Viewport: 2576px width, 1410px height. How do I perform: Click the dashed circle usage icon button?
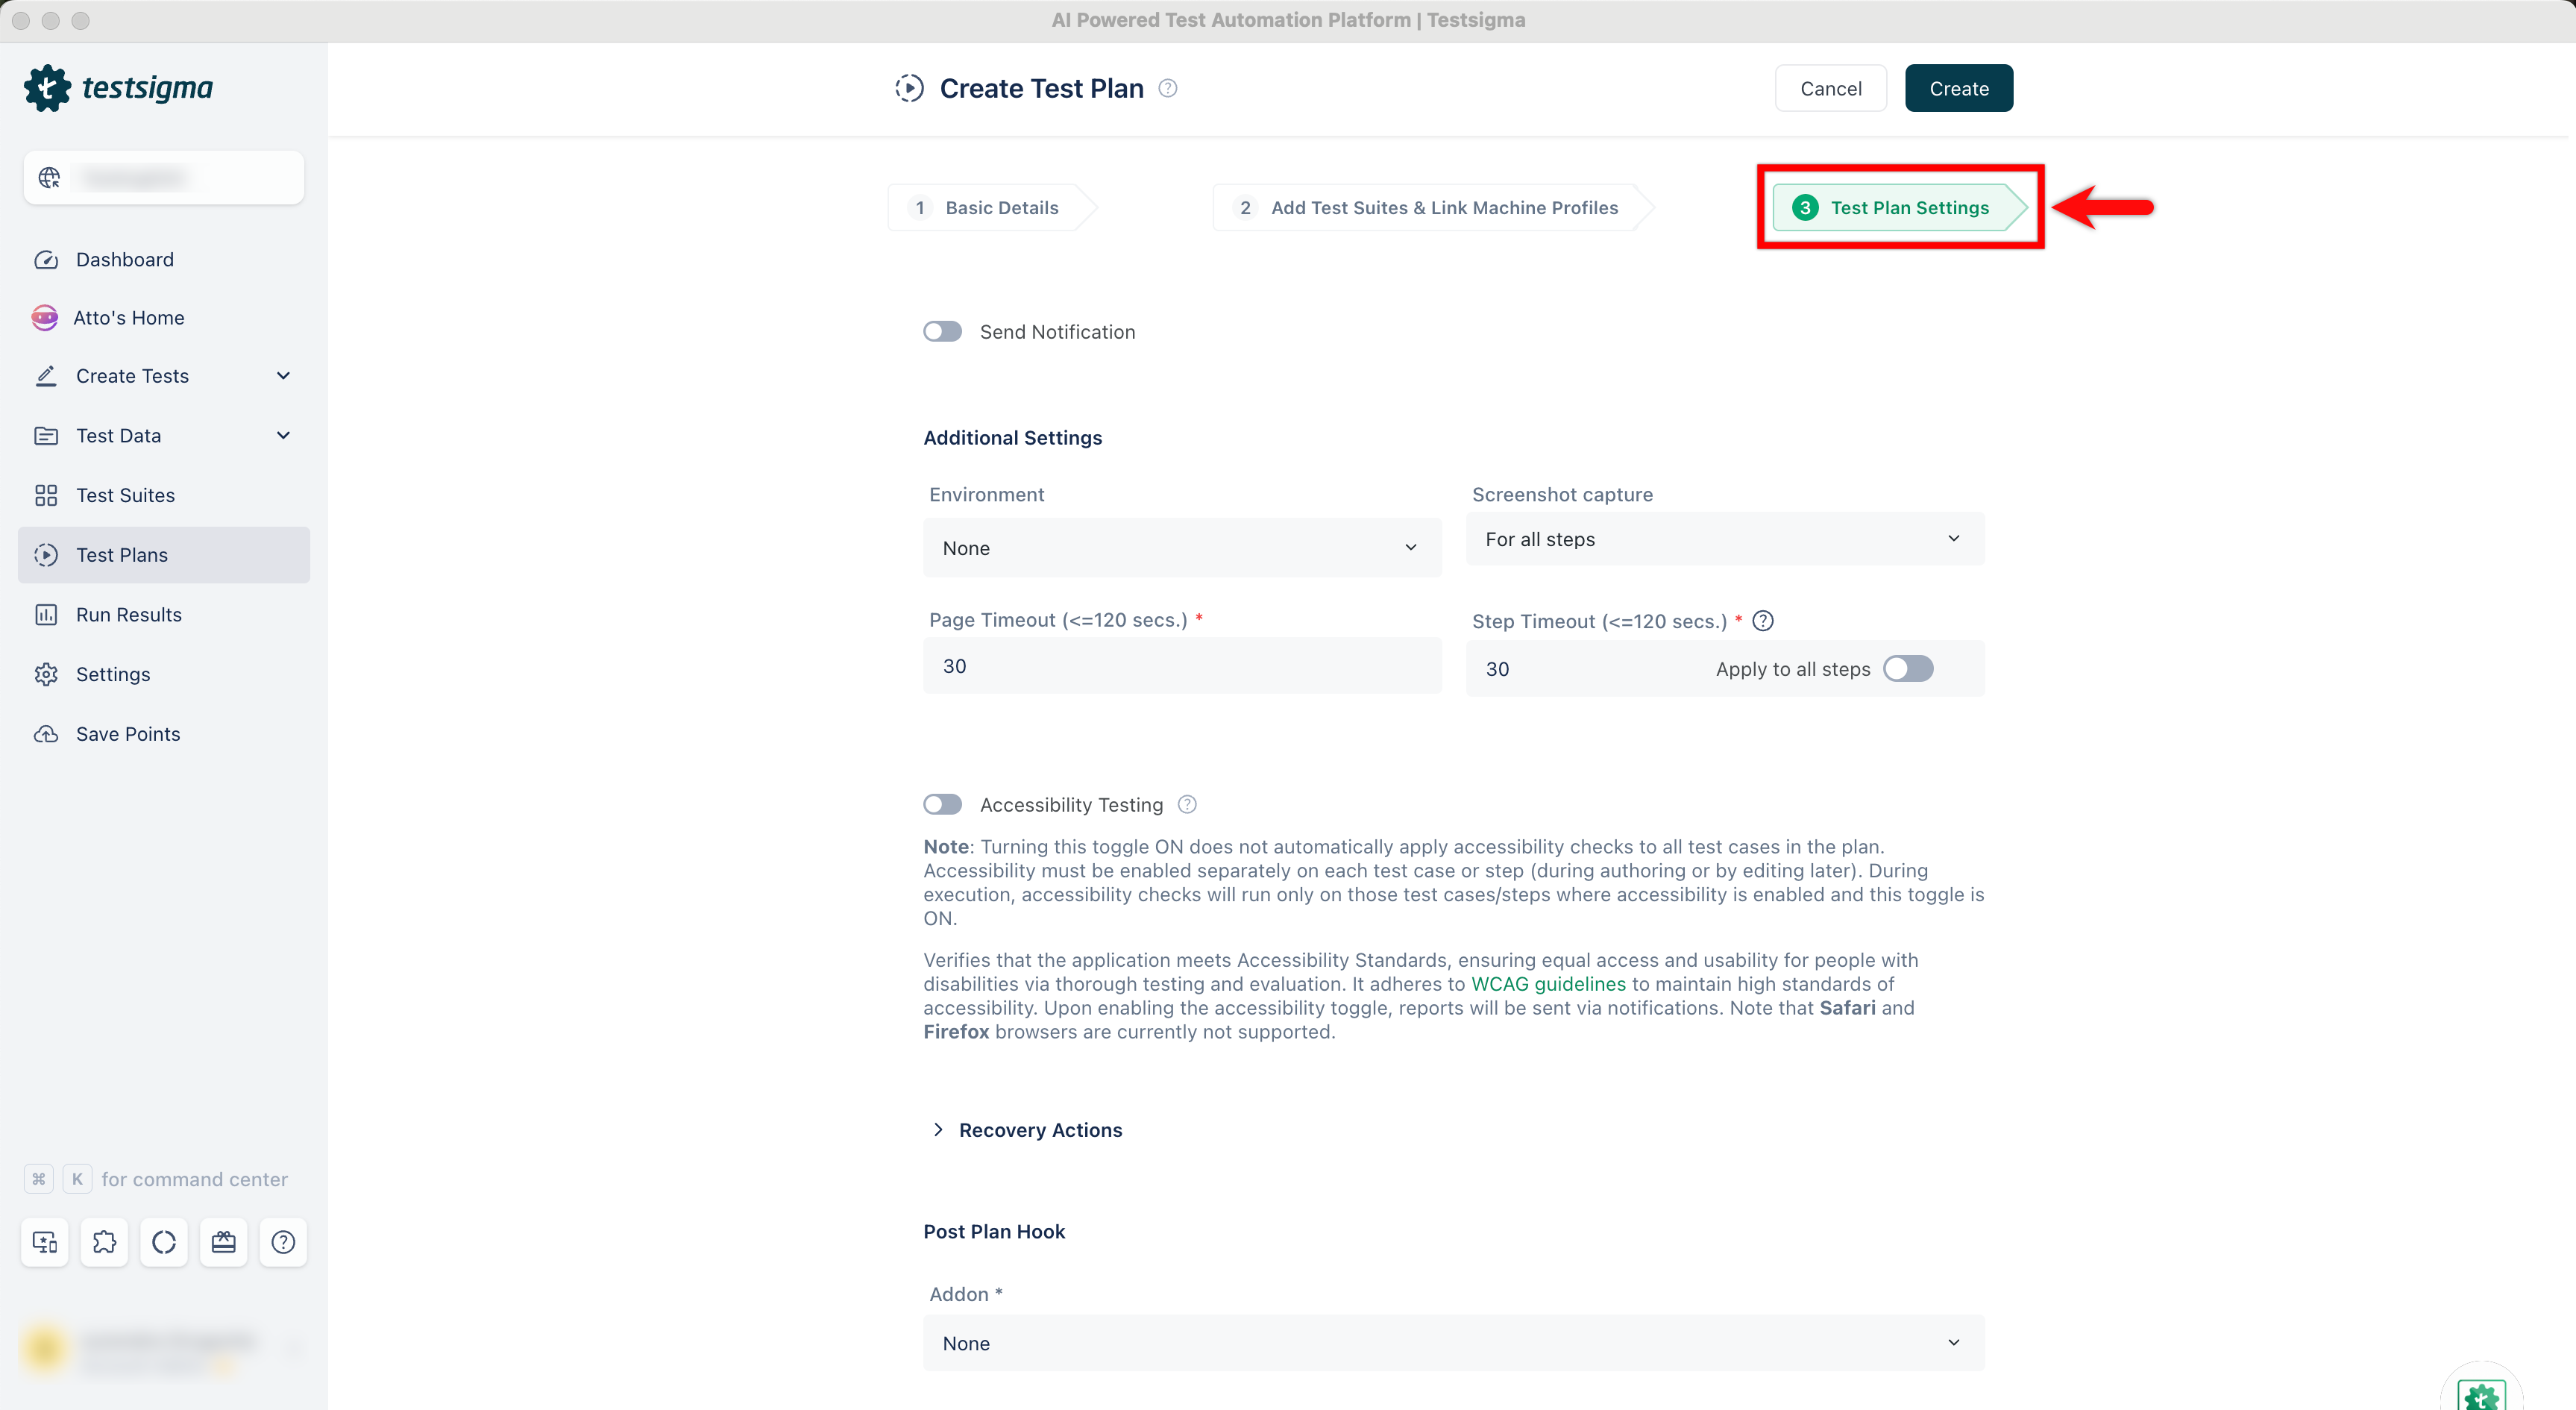point(164,1242)
